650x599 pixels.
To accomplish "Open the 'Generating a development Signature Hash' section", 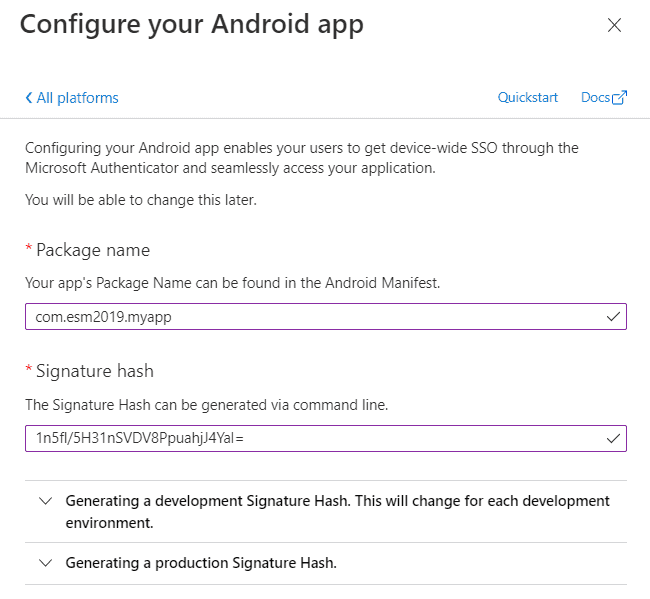I will [326, 512].
